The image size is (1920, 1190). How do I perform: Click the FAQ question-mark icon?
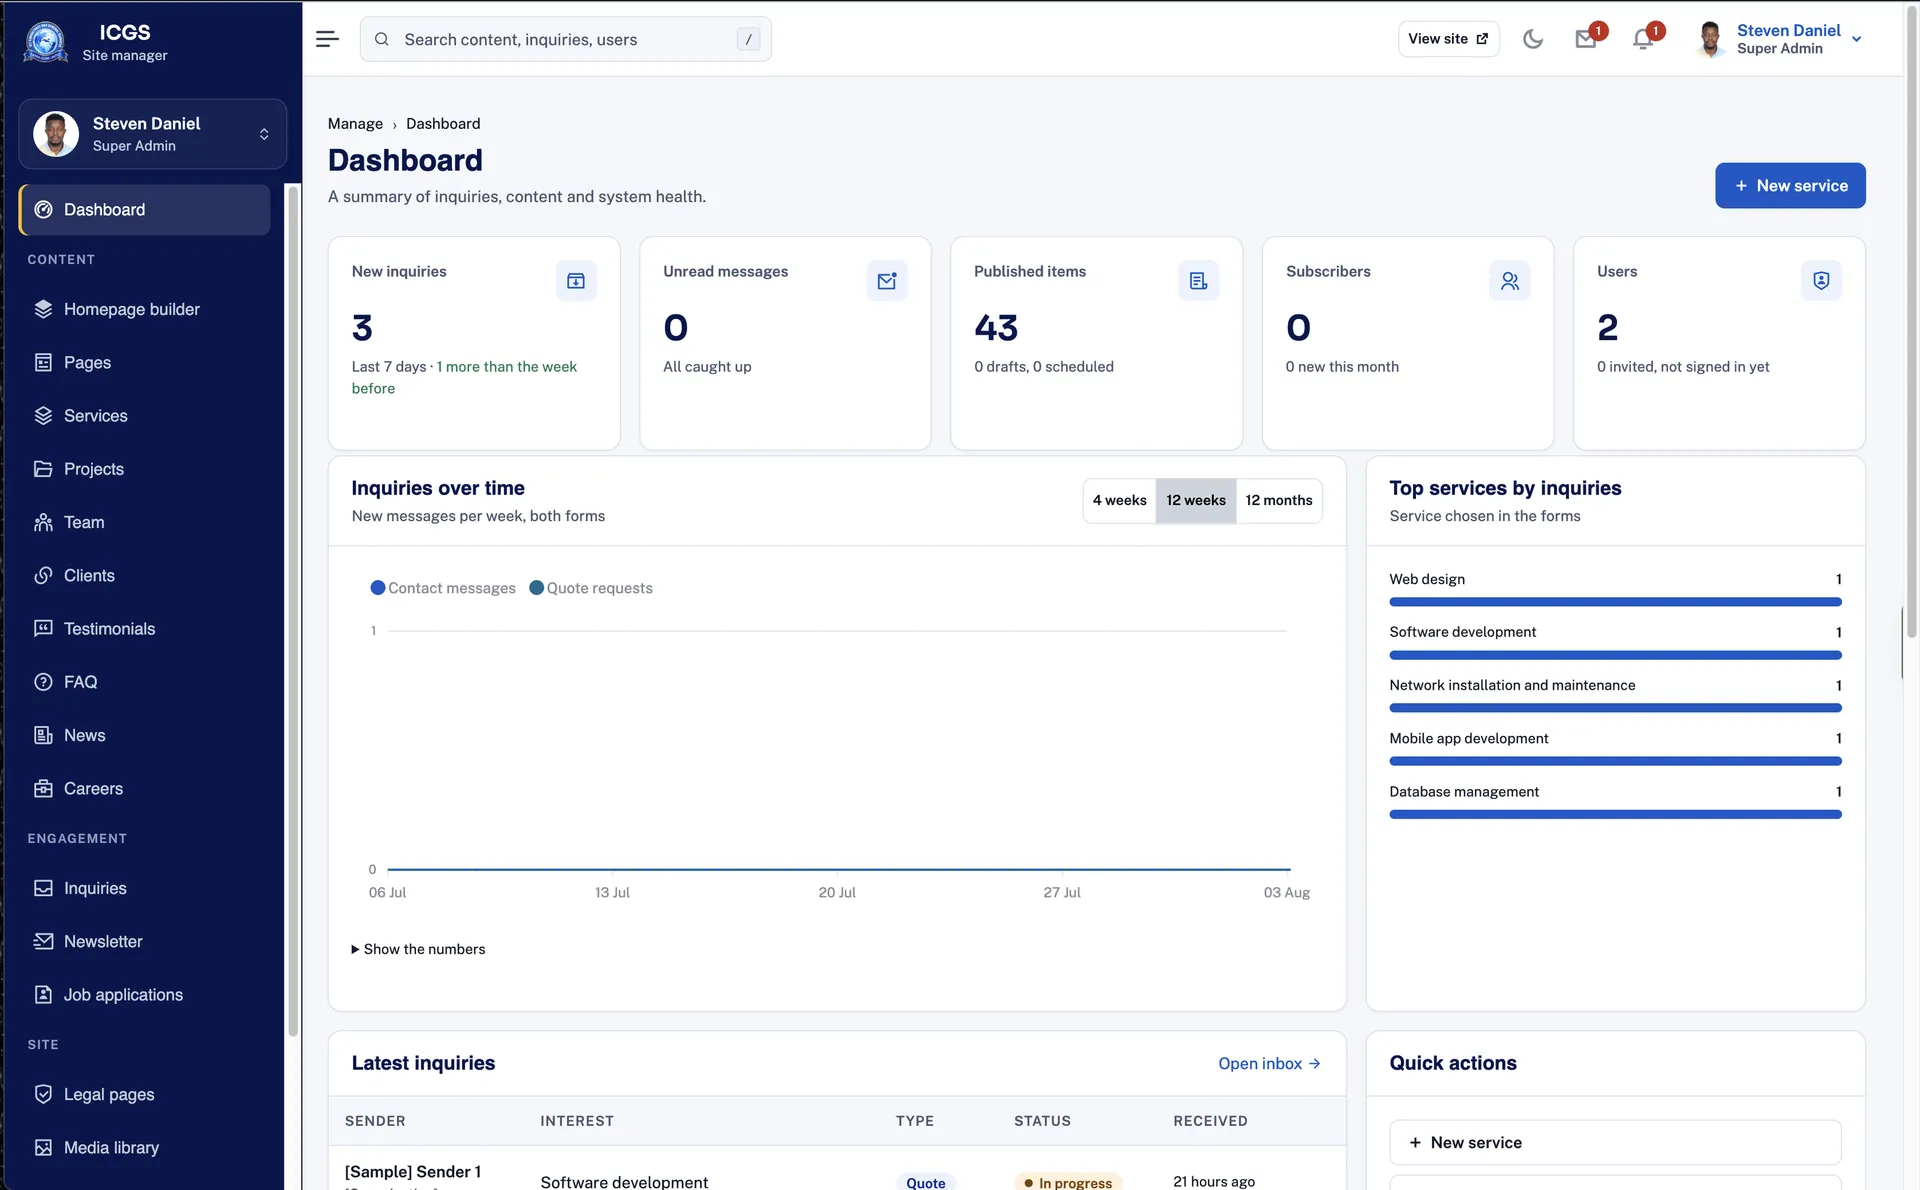tap(43, 682)
